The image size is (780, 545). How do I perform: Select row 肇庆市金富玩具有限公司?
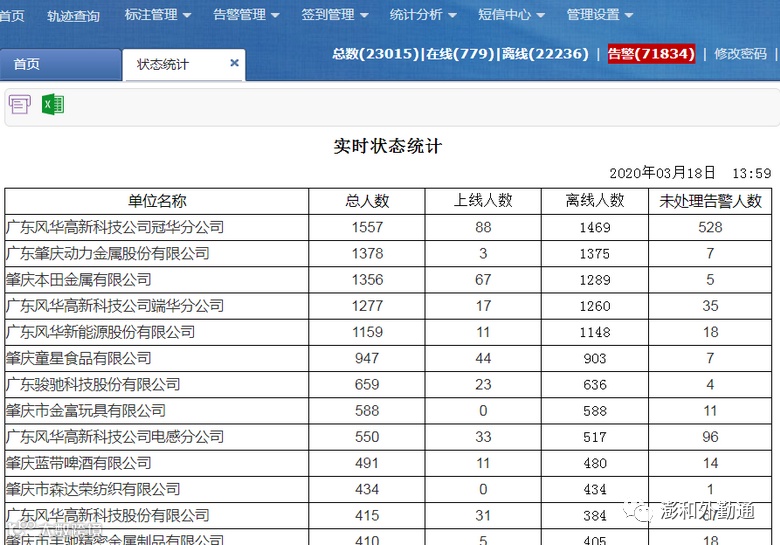click(388, 411)
